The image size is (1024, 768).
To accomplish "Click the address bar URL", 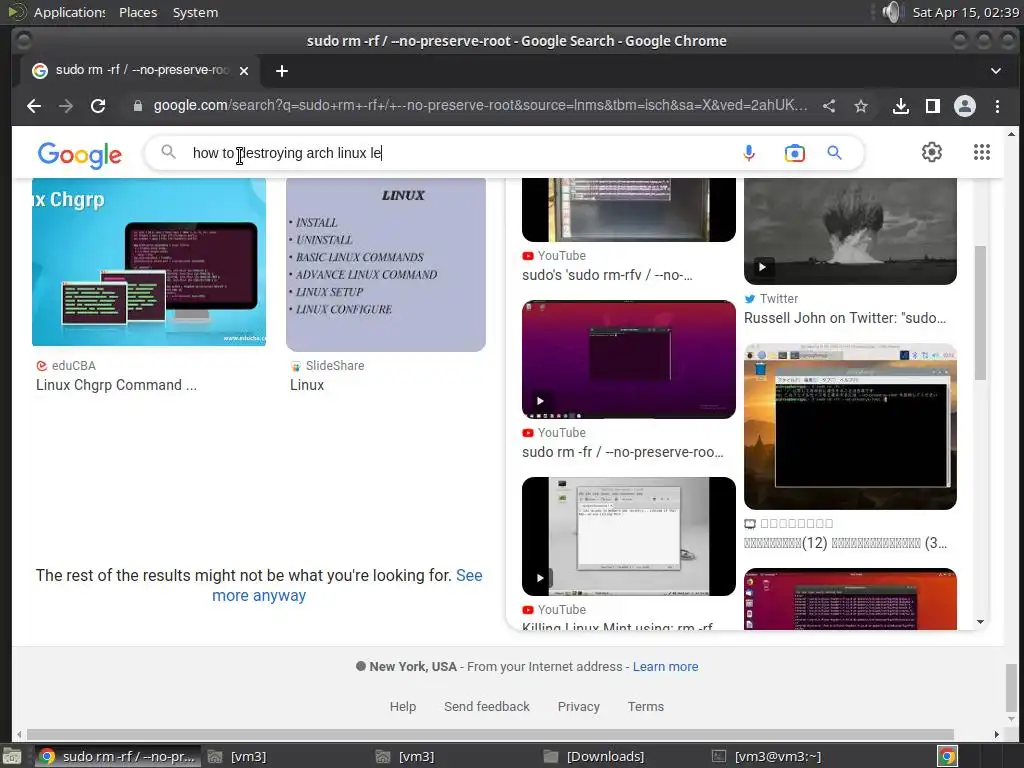I will point(480,106).
